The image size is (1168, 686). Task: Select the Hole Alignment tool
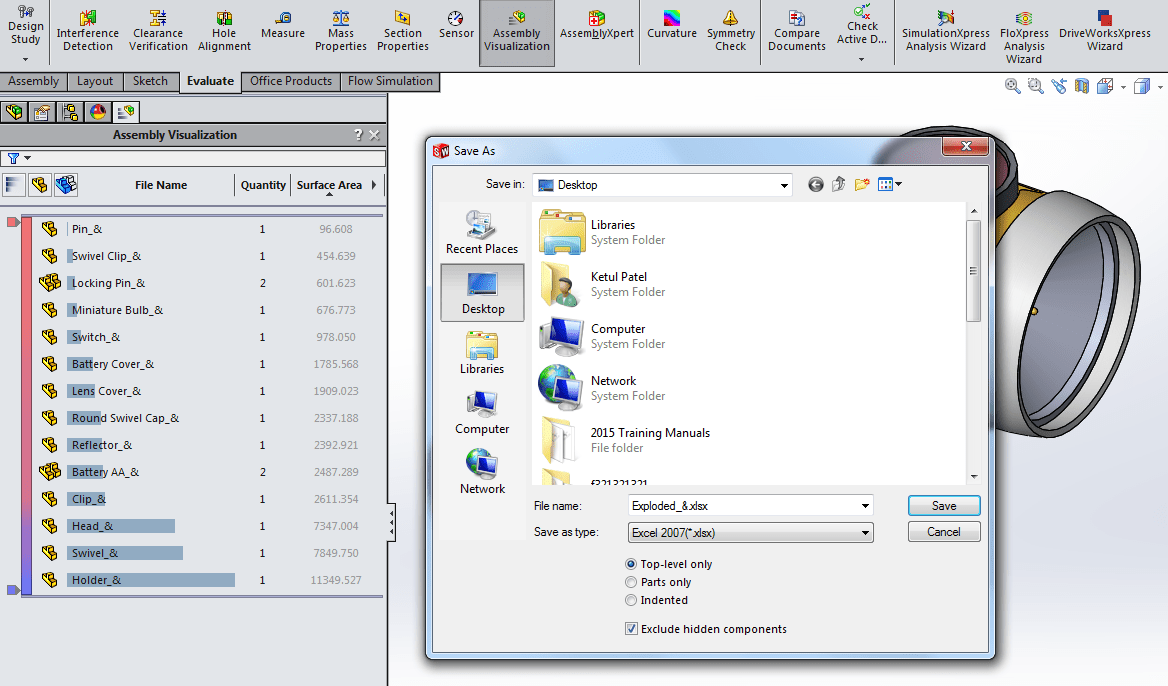(x=224, y=31)
